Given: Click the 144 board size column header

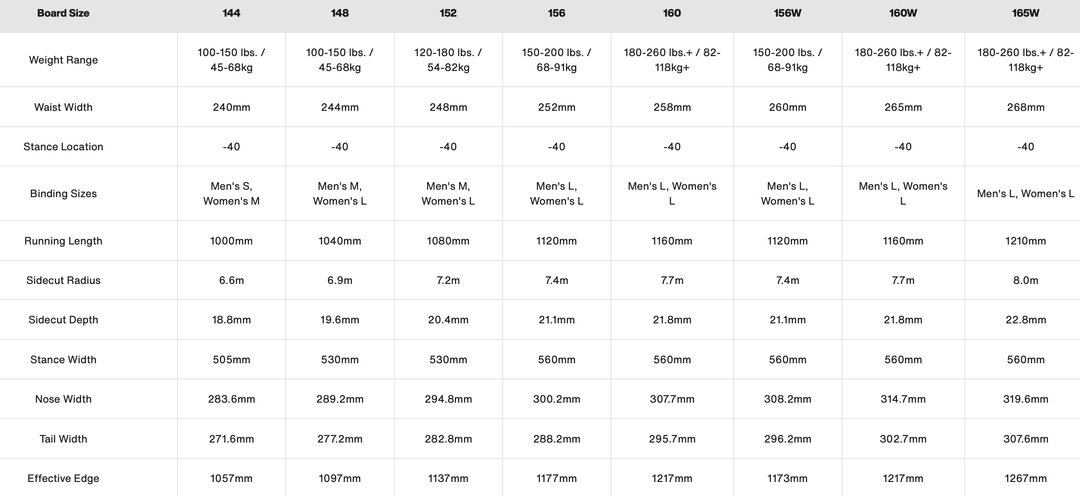Looking at the screenshot, I should click(x=231, y=14).
